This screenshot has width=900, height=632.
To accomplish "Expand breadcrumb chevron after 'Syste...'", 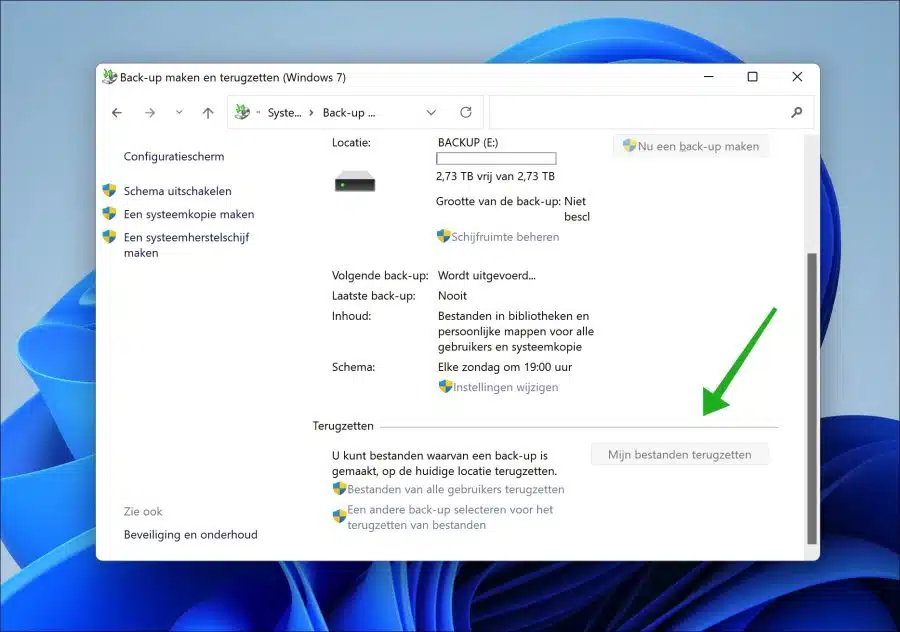I will 311,113.
